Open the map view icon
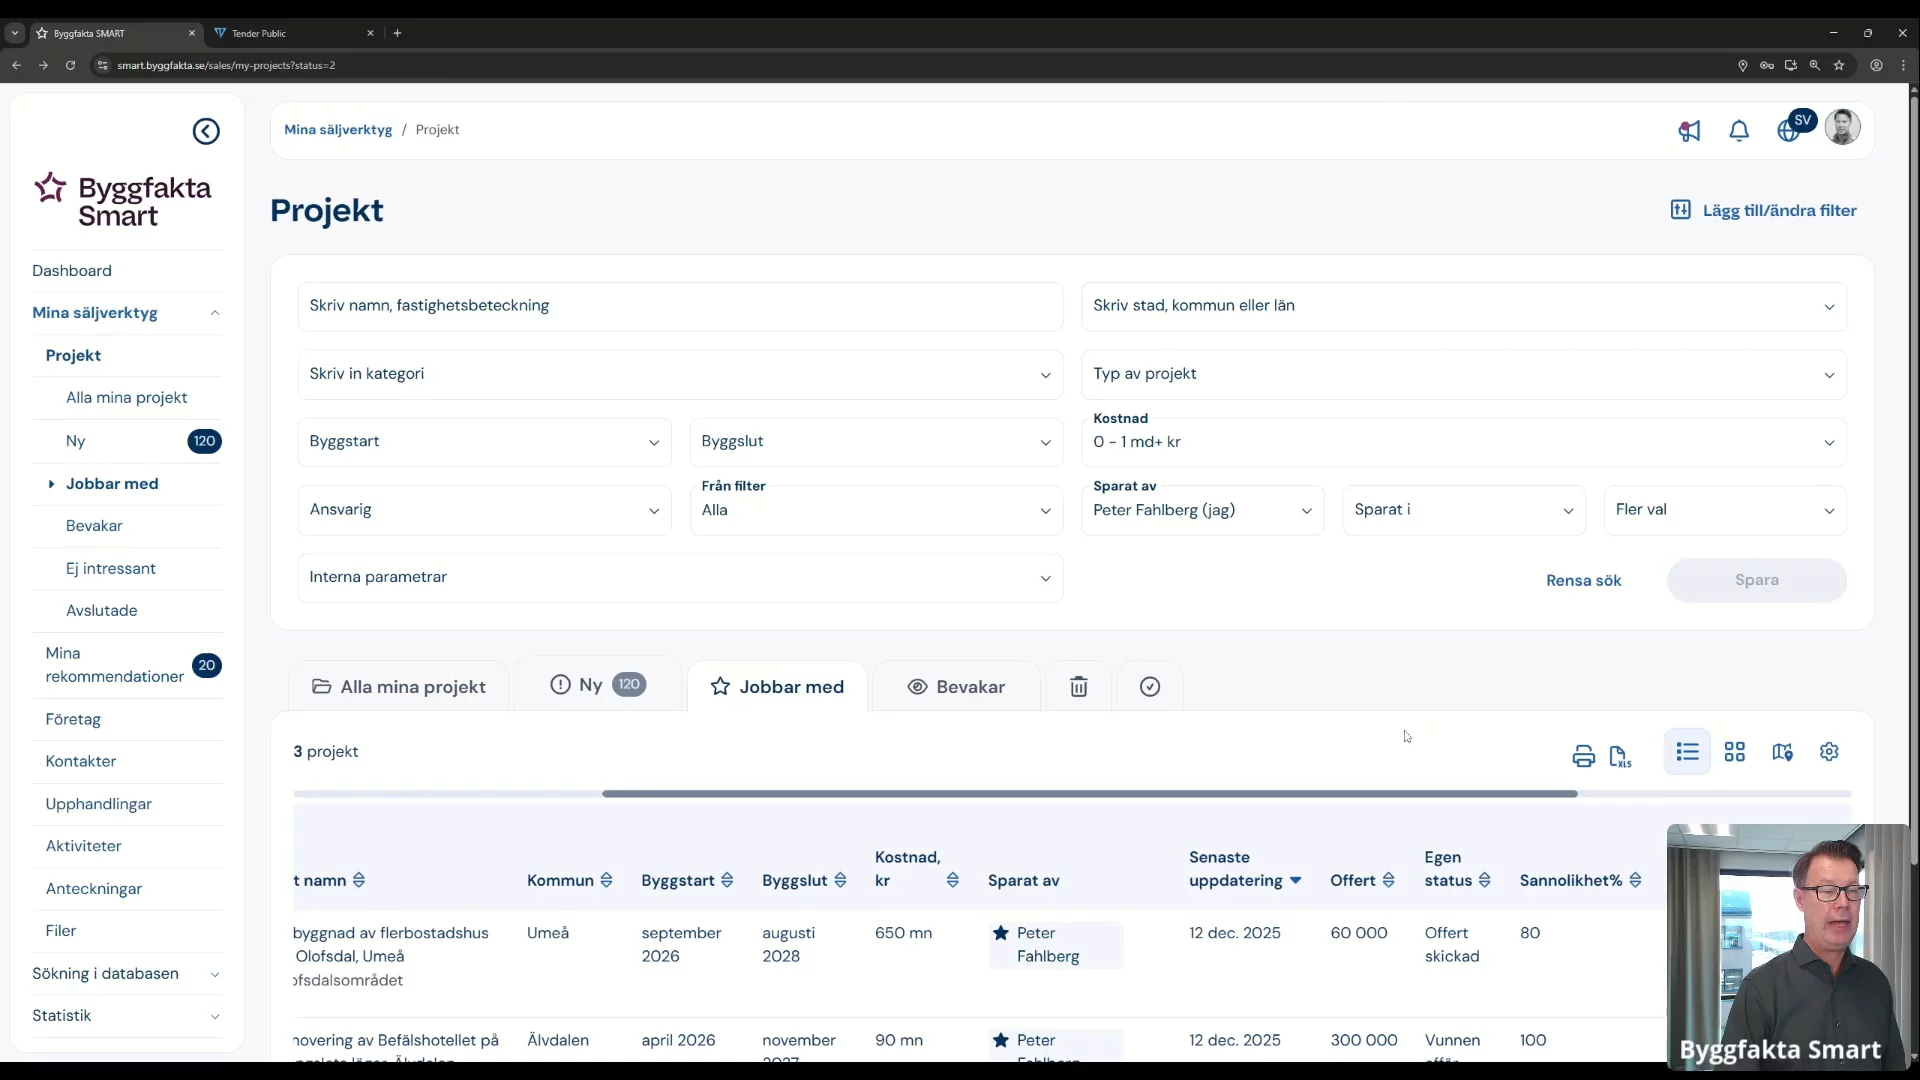This screenshot has height=1080, width=1920. tap(1782, 752)
